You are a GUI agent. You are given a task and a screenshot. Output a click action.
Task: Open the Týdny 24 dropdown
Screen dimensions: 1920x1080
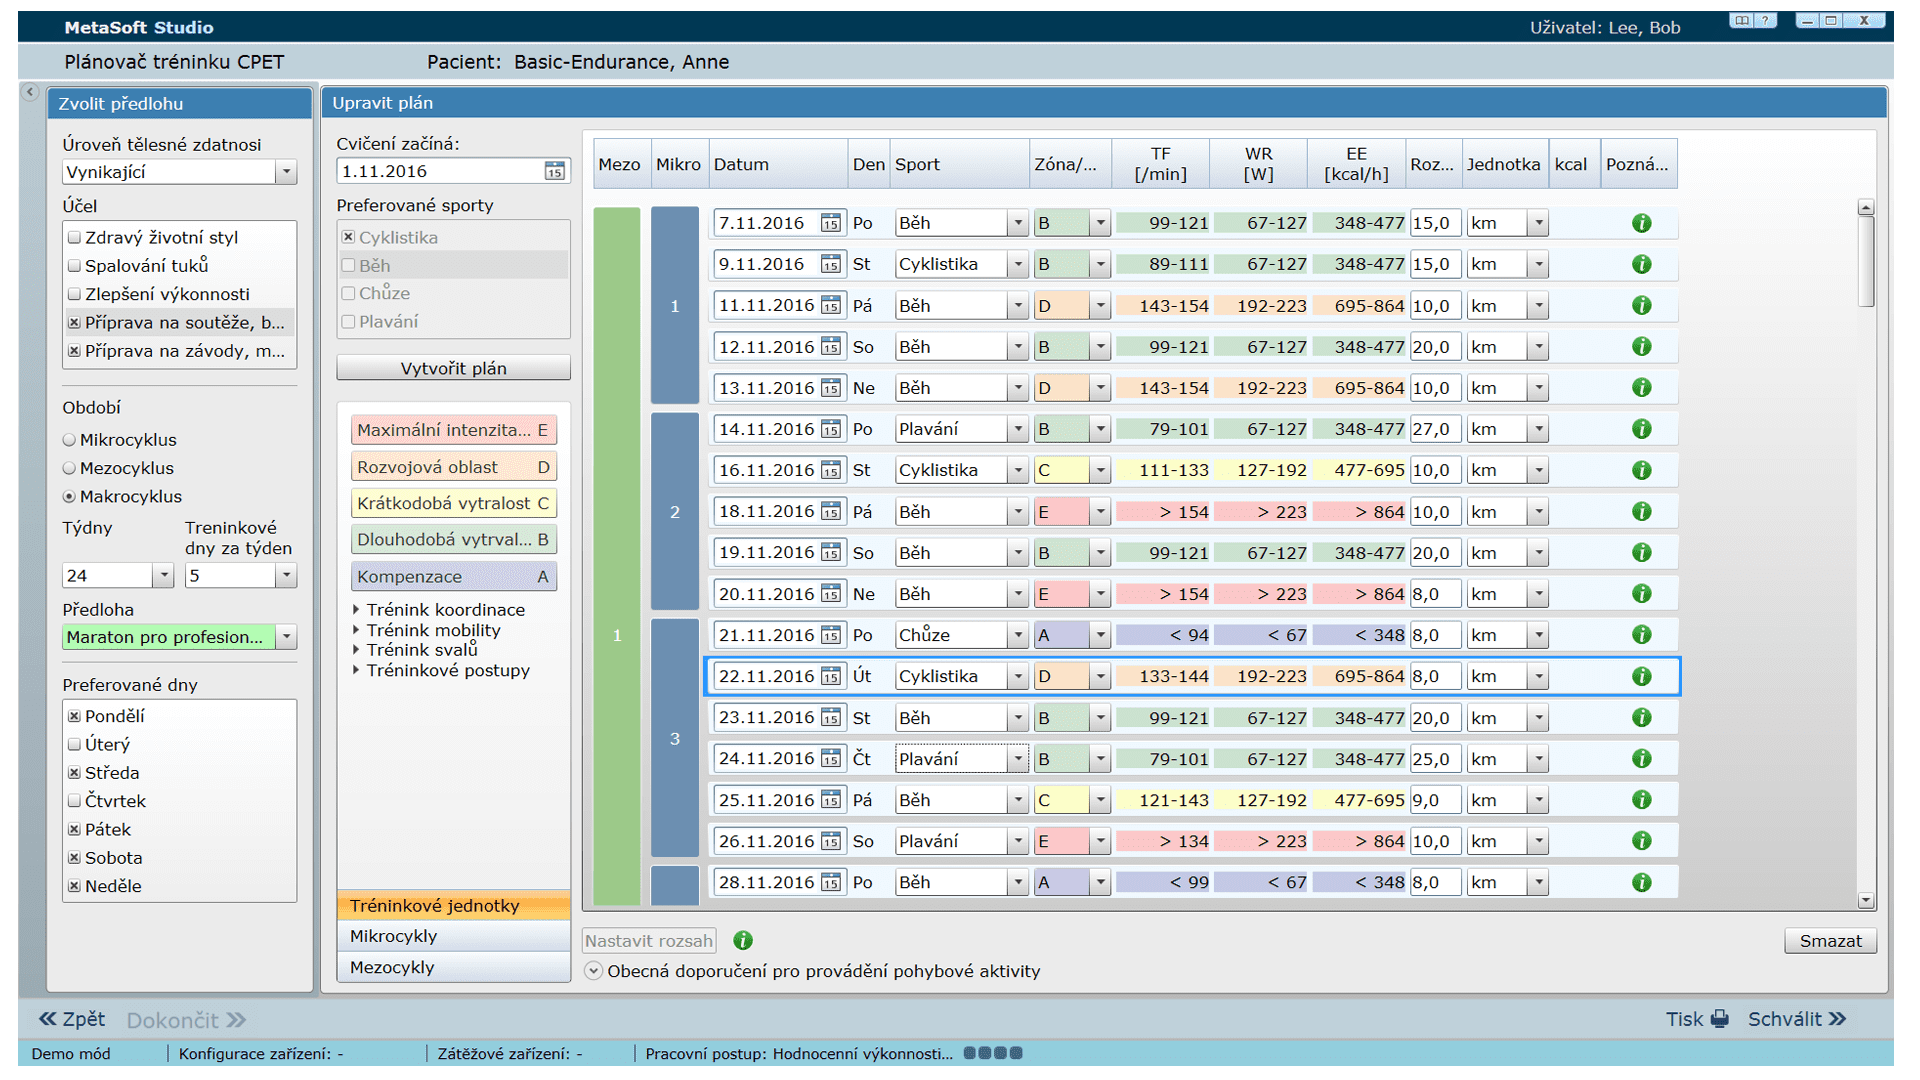point(163,575)
